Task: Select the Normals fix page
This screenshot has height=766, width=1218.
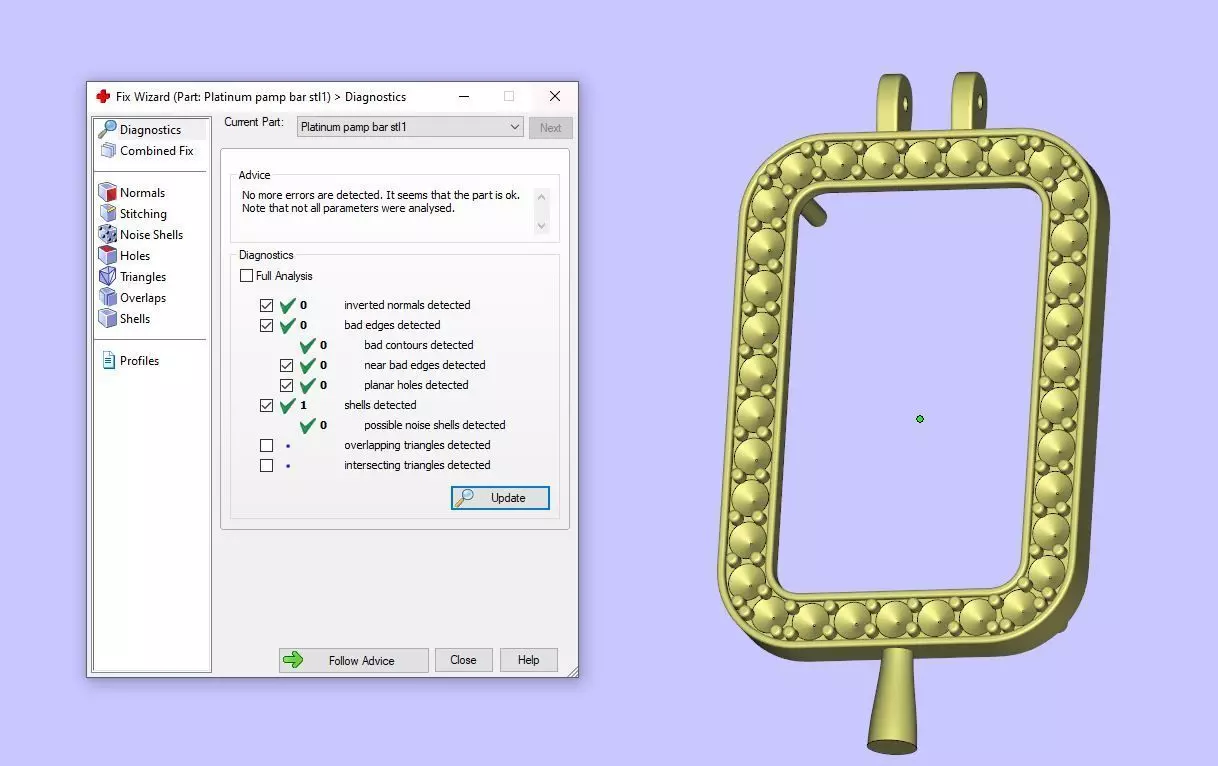Action: 132,192
